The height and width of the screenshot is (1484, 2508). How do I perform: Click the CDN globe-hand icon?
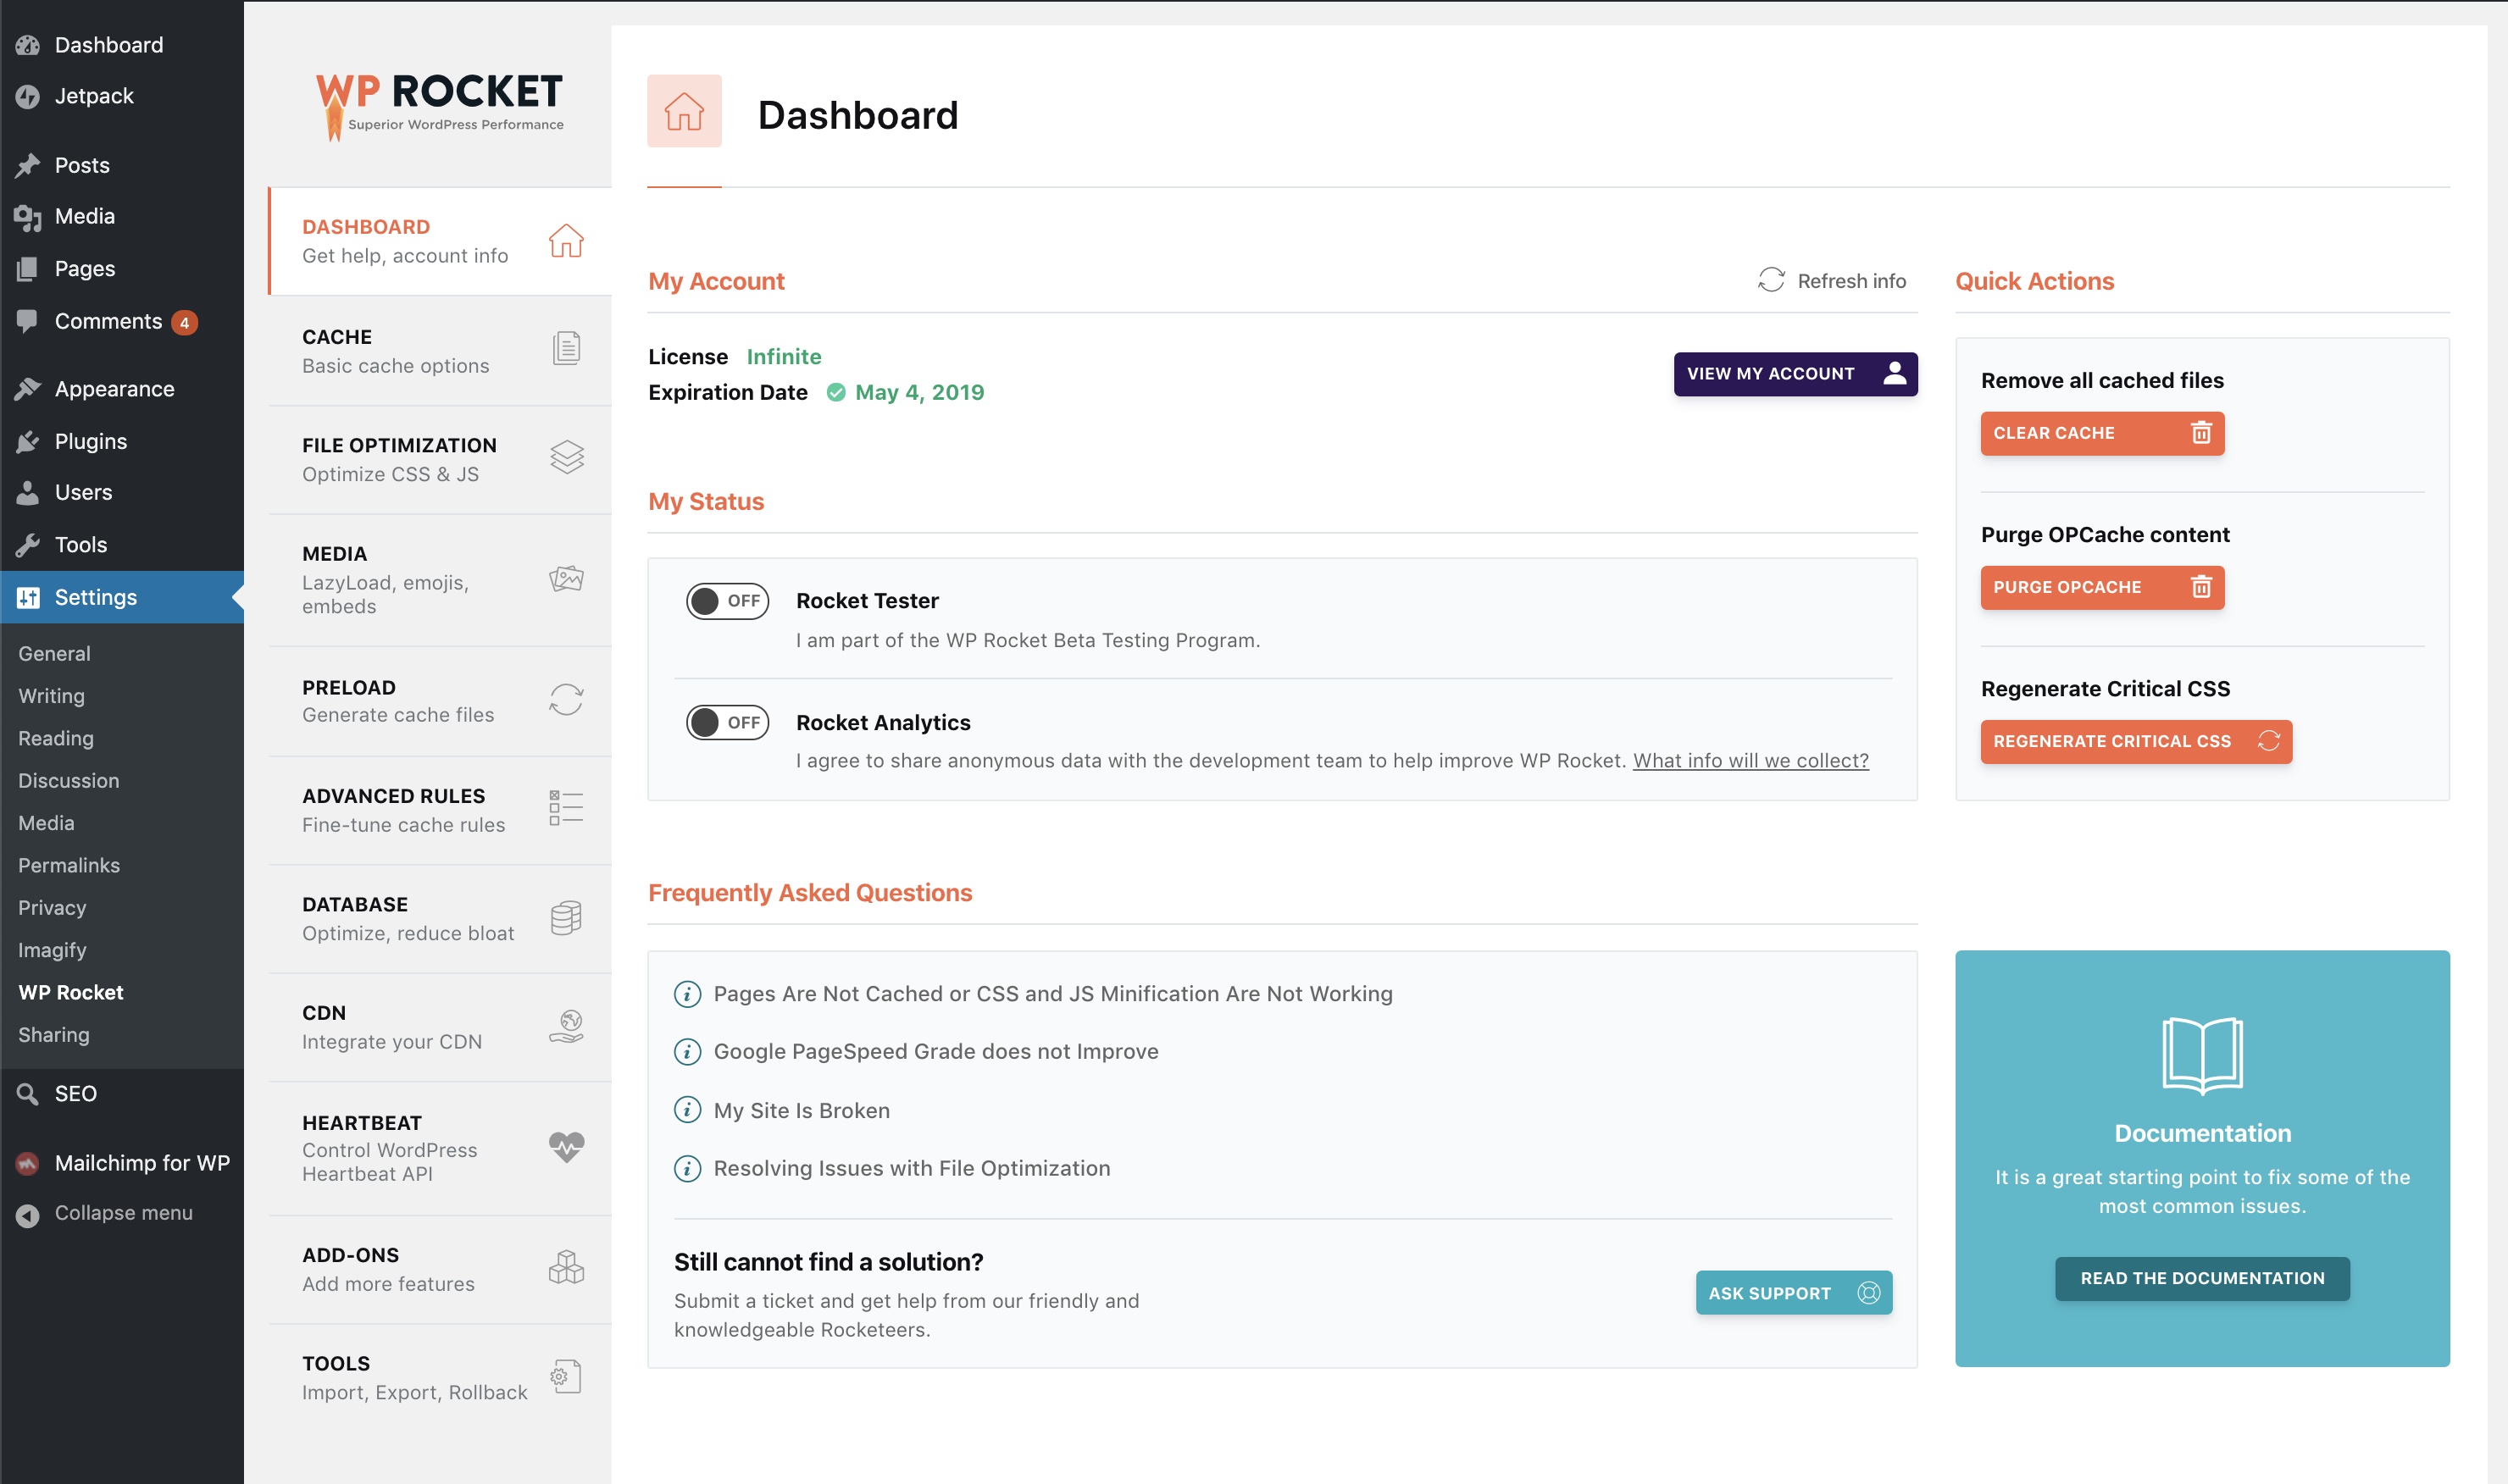(566, 1026)
